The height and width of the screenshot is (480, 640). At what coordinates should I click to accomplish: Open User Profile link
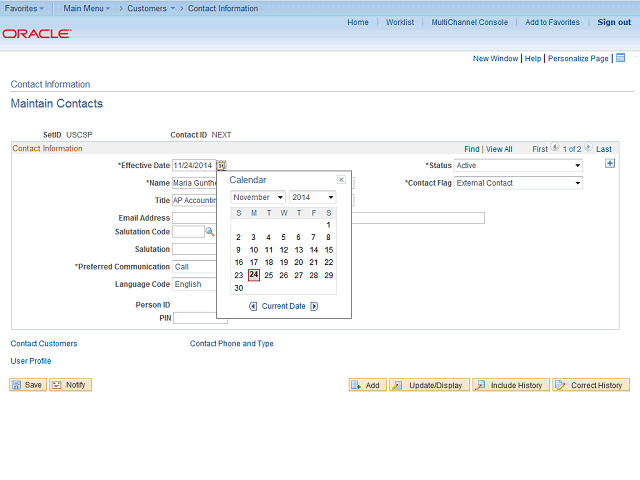[31, 361]
